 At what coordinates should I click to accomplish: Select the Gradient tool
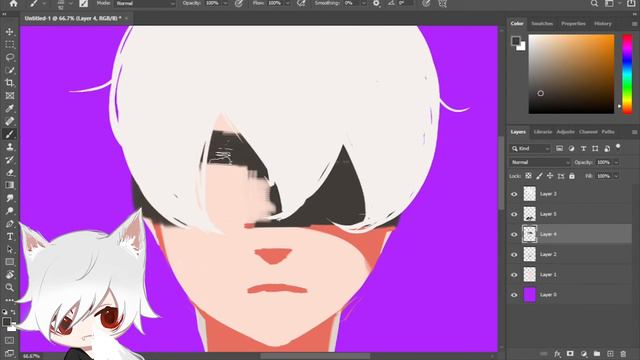click(10, 185)
